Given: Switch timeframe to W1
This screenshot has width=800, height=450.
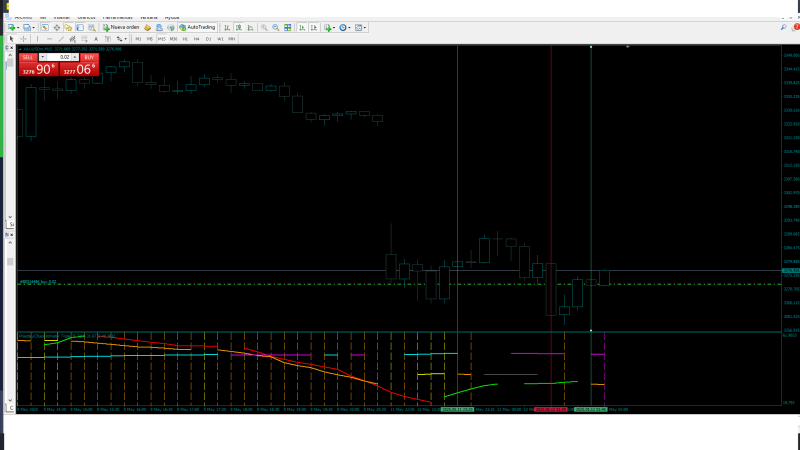Looking at the screenshot, I should coord(220,39).
